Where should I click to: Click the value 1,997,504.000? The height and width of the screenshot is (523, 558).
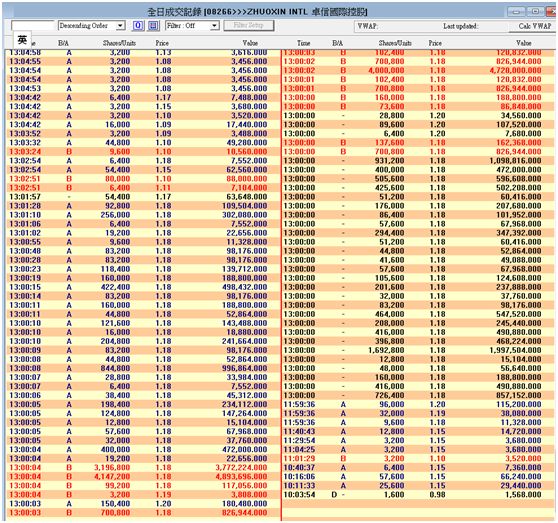(x=516, y=350)
